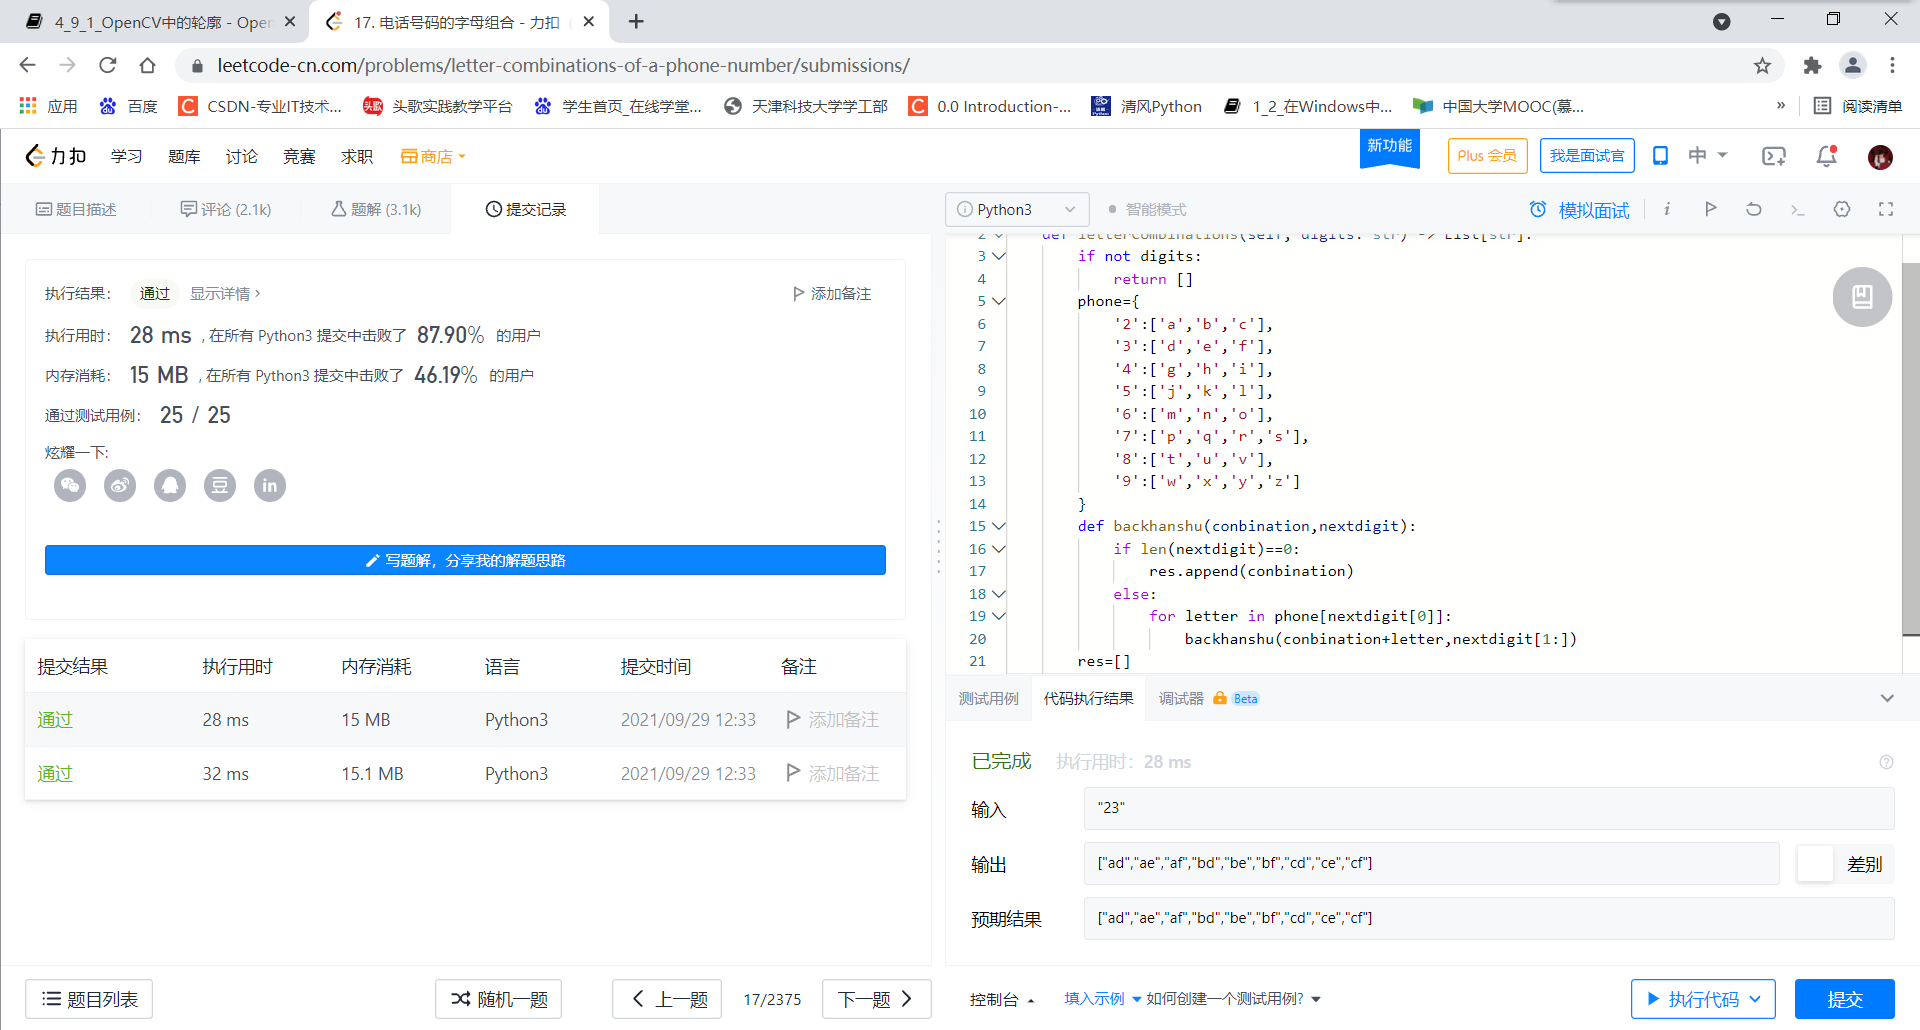
Task: Open the Python3 language dropdown
Action: click(1016, 209)
